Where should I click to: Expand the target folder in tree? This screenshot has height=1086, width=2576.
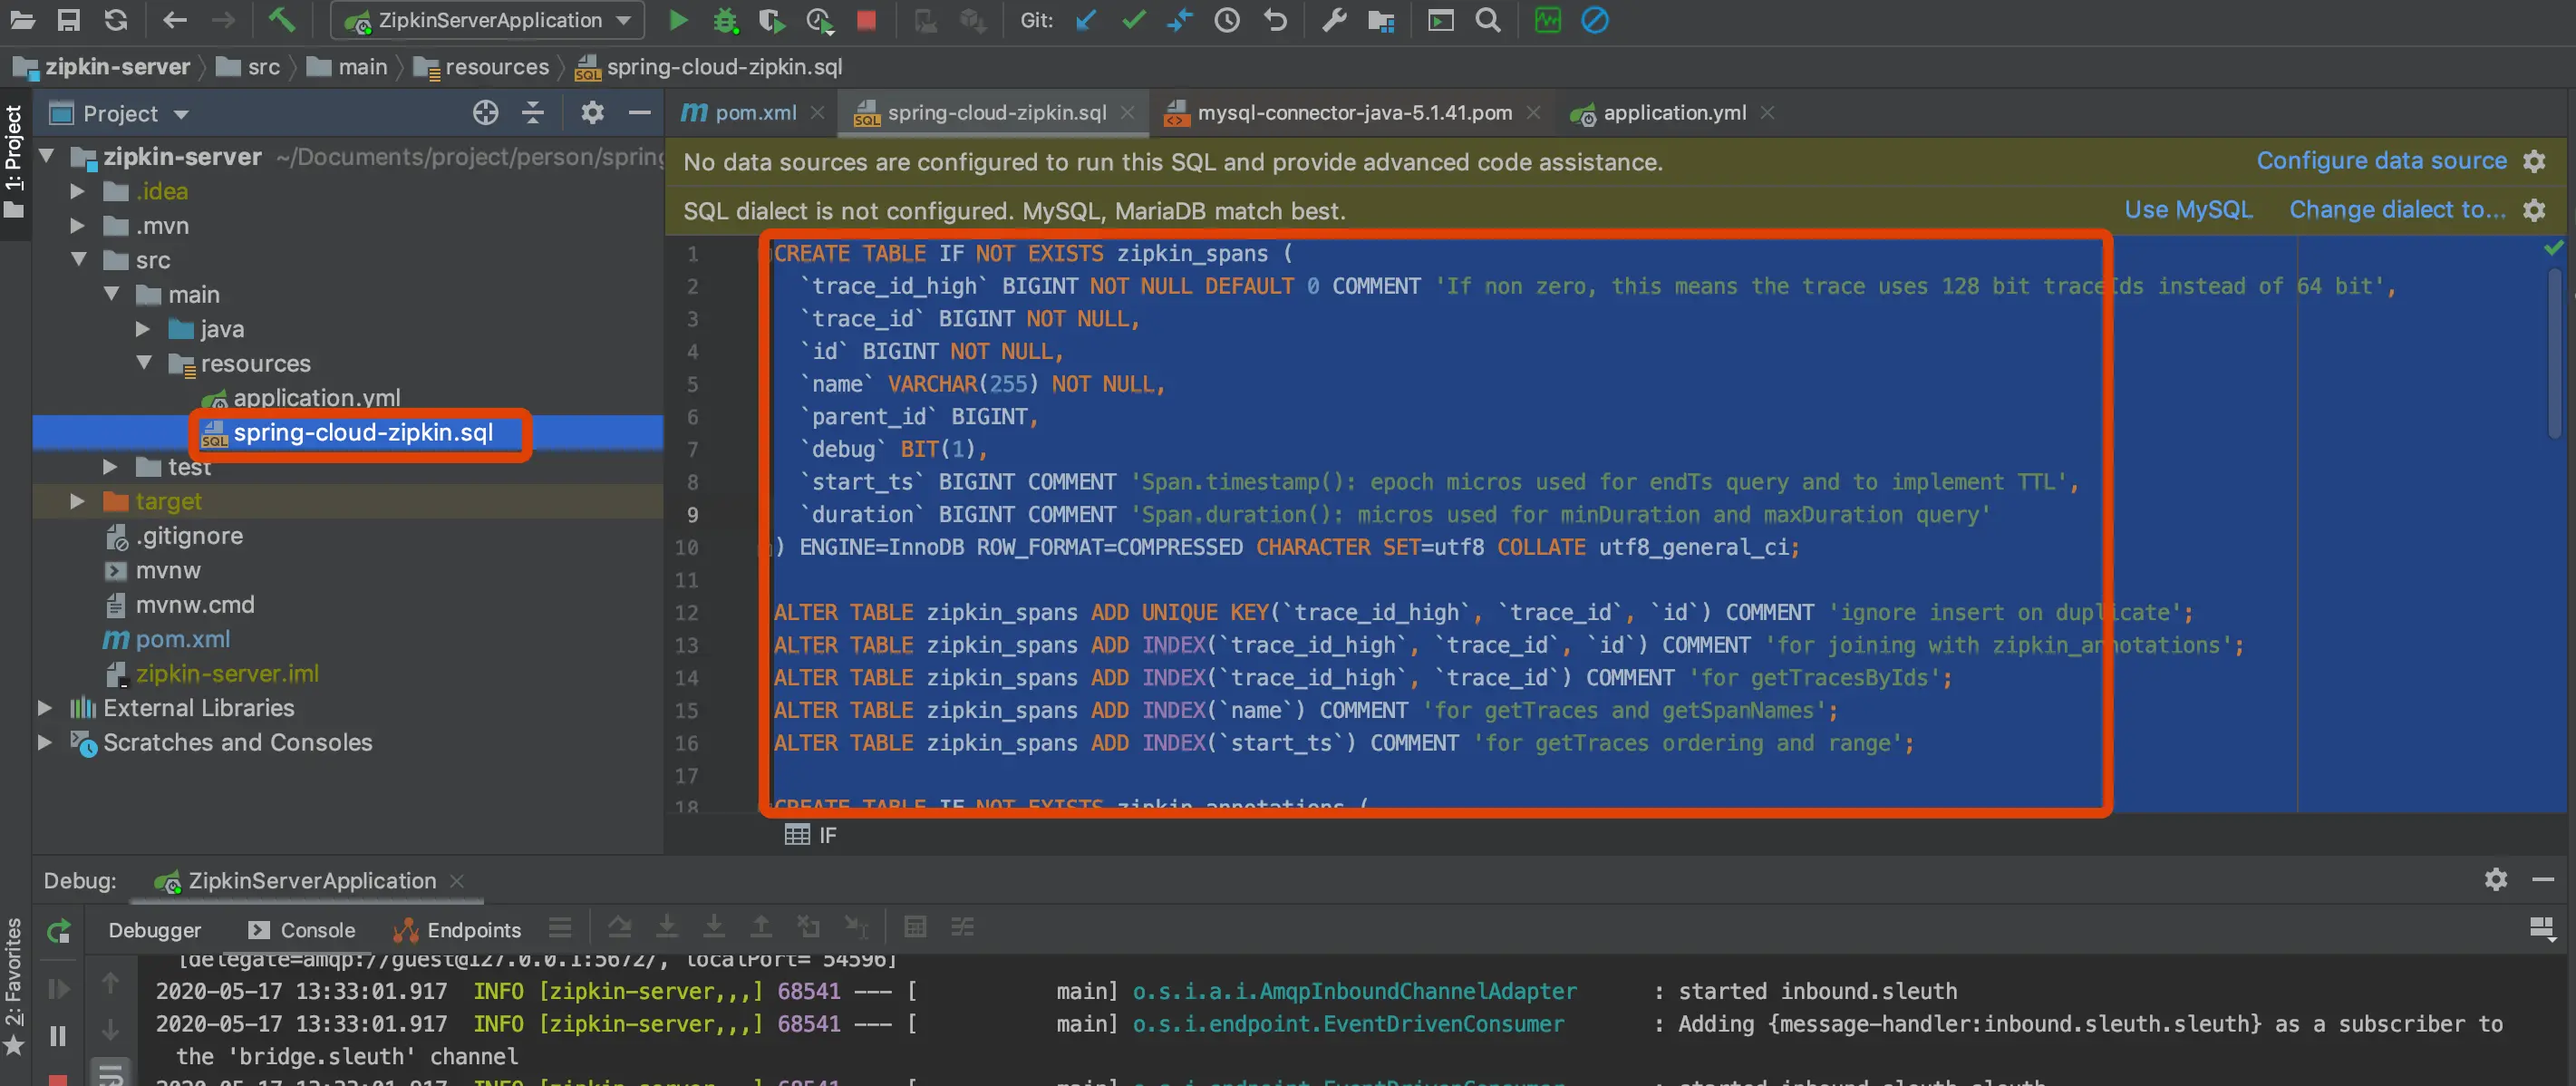coord(77,501)
